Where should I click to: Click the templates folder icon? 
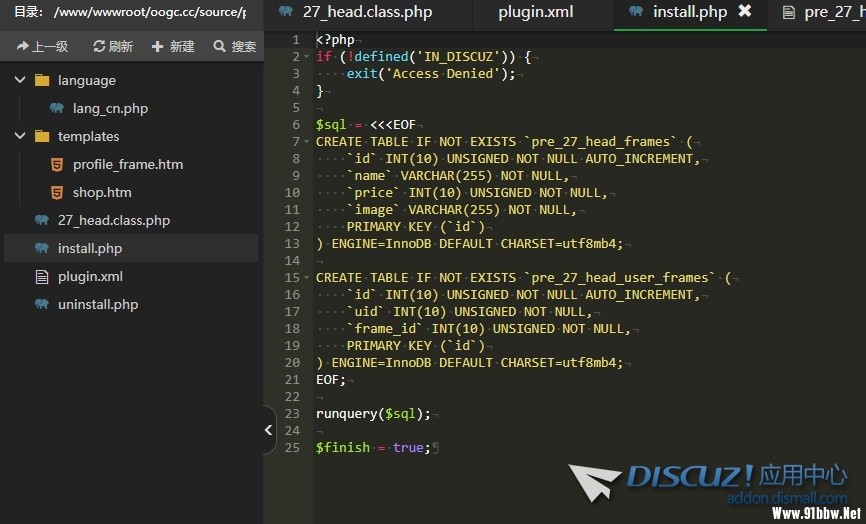coord(41,136)
